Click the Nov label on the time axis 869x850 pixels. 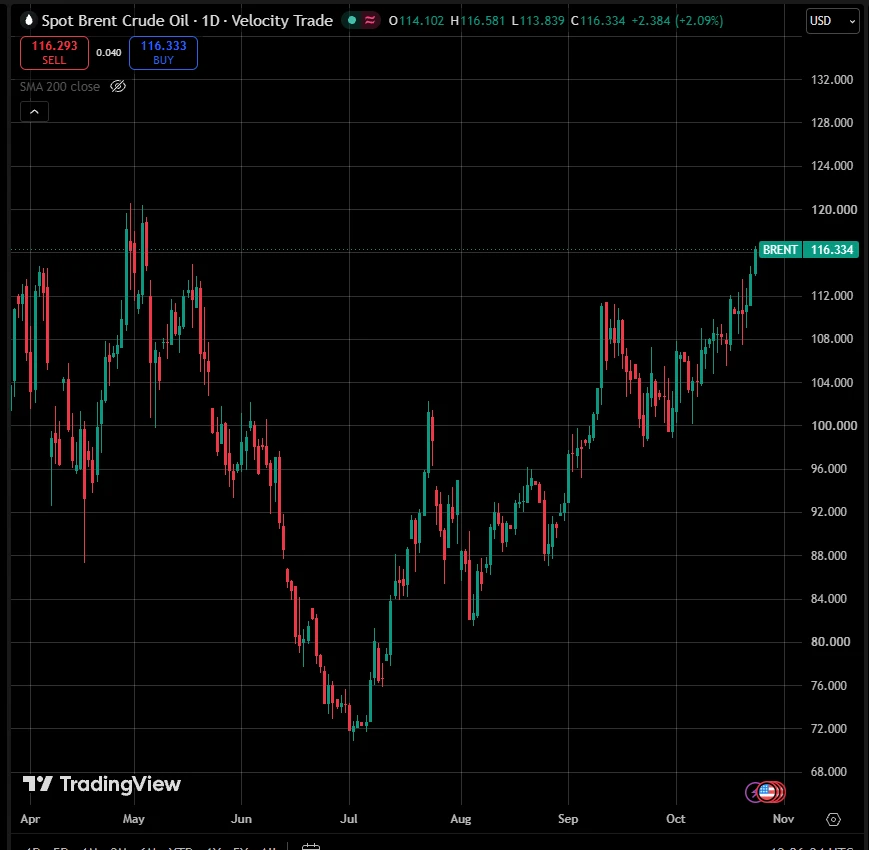(x=784, y=819)
